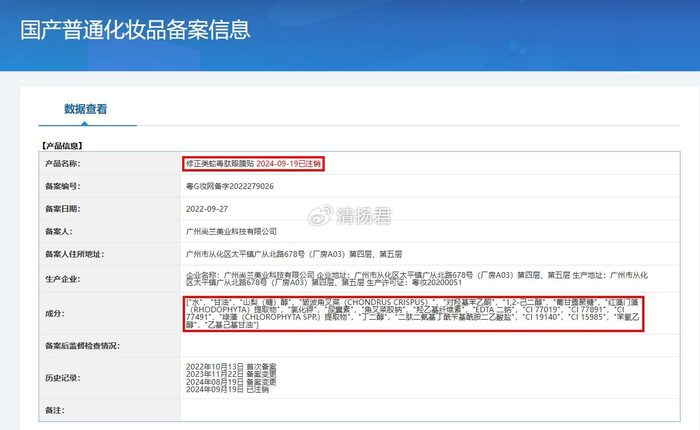Select the 【产品信息】 section header
Viewport: 700px width, 430px height.
[x=62, y=146]
